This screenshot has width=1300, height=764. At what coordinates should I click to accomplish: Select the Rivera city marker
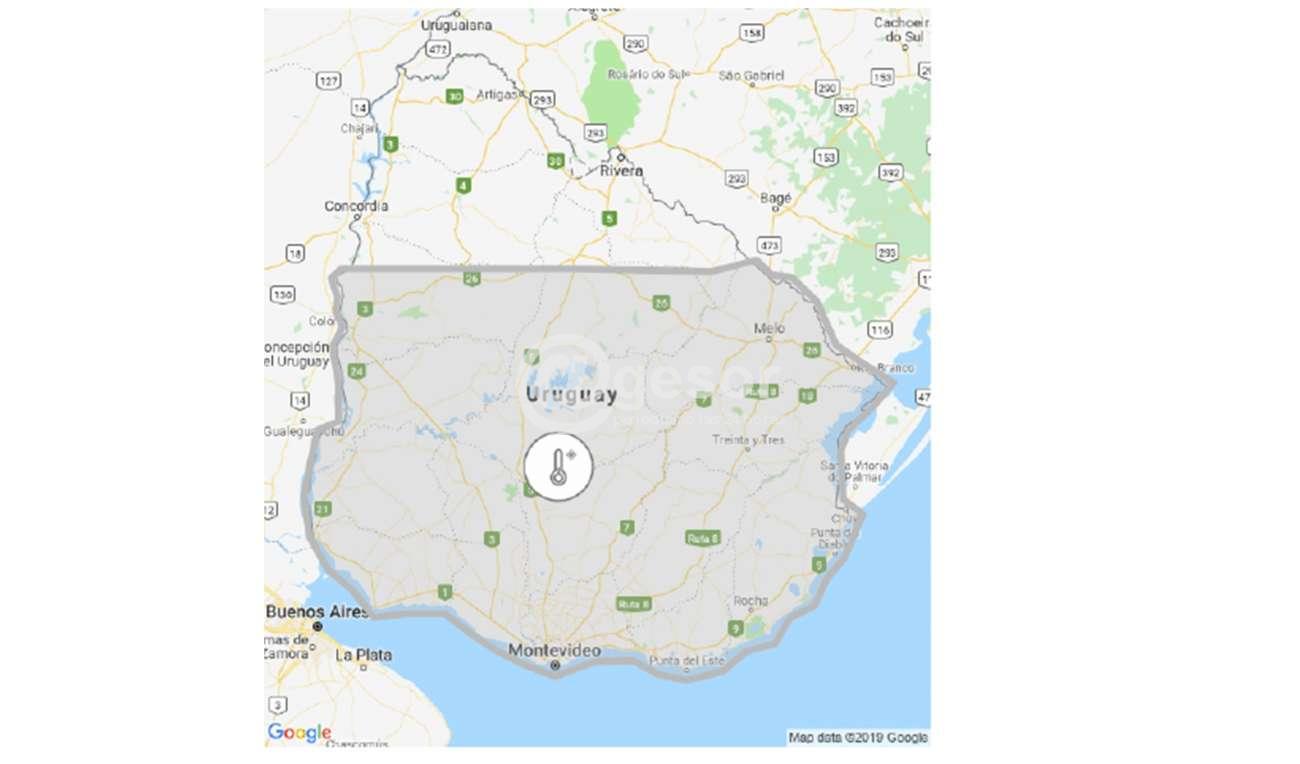[620, 157]
